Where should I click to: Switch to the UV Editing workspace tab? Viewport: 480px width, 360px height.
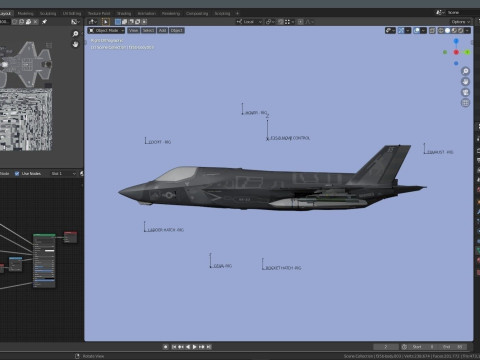pos(72,13)
